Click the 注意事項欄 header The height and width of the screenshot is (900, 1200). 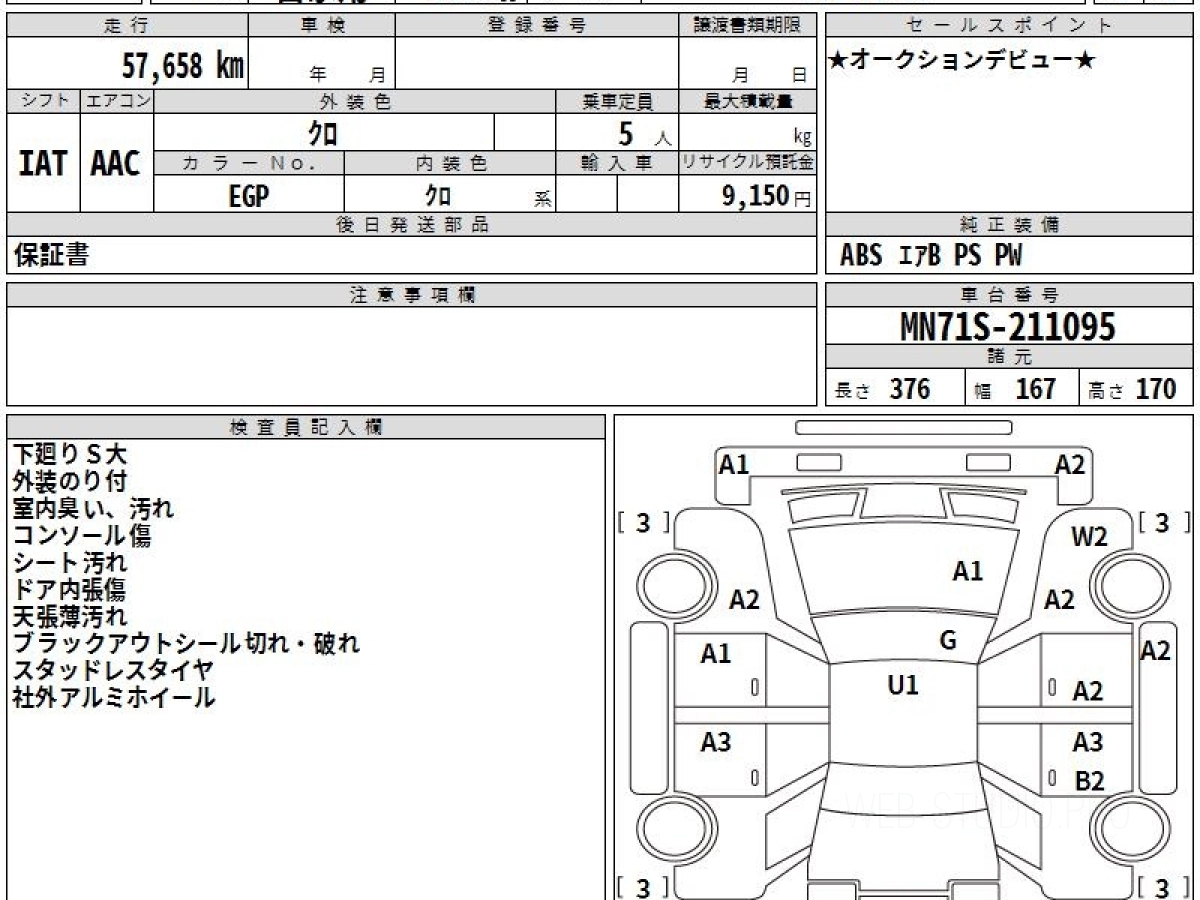click(x=411, y=294)
